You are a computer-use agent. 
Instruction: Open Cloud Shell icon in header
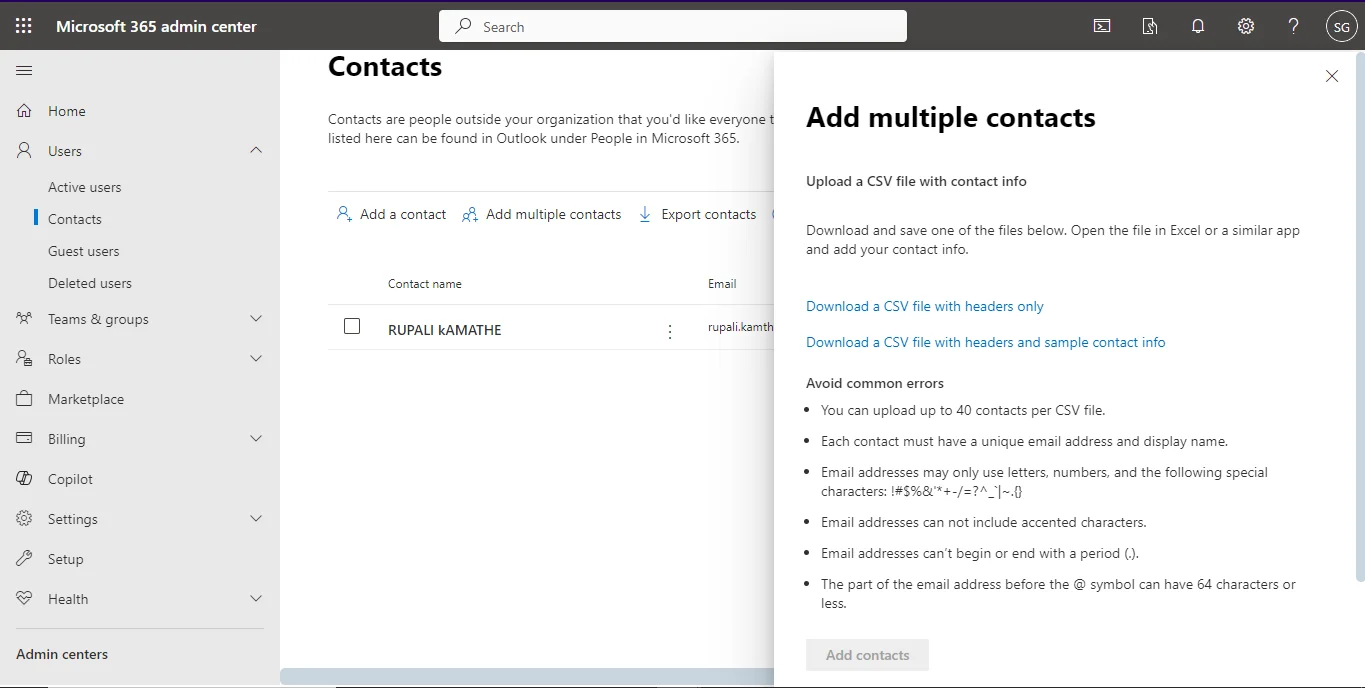[x=1102, y=26]
